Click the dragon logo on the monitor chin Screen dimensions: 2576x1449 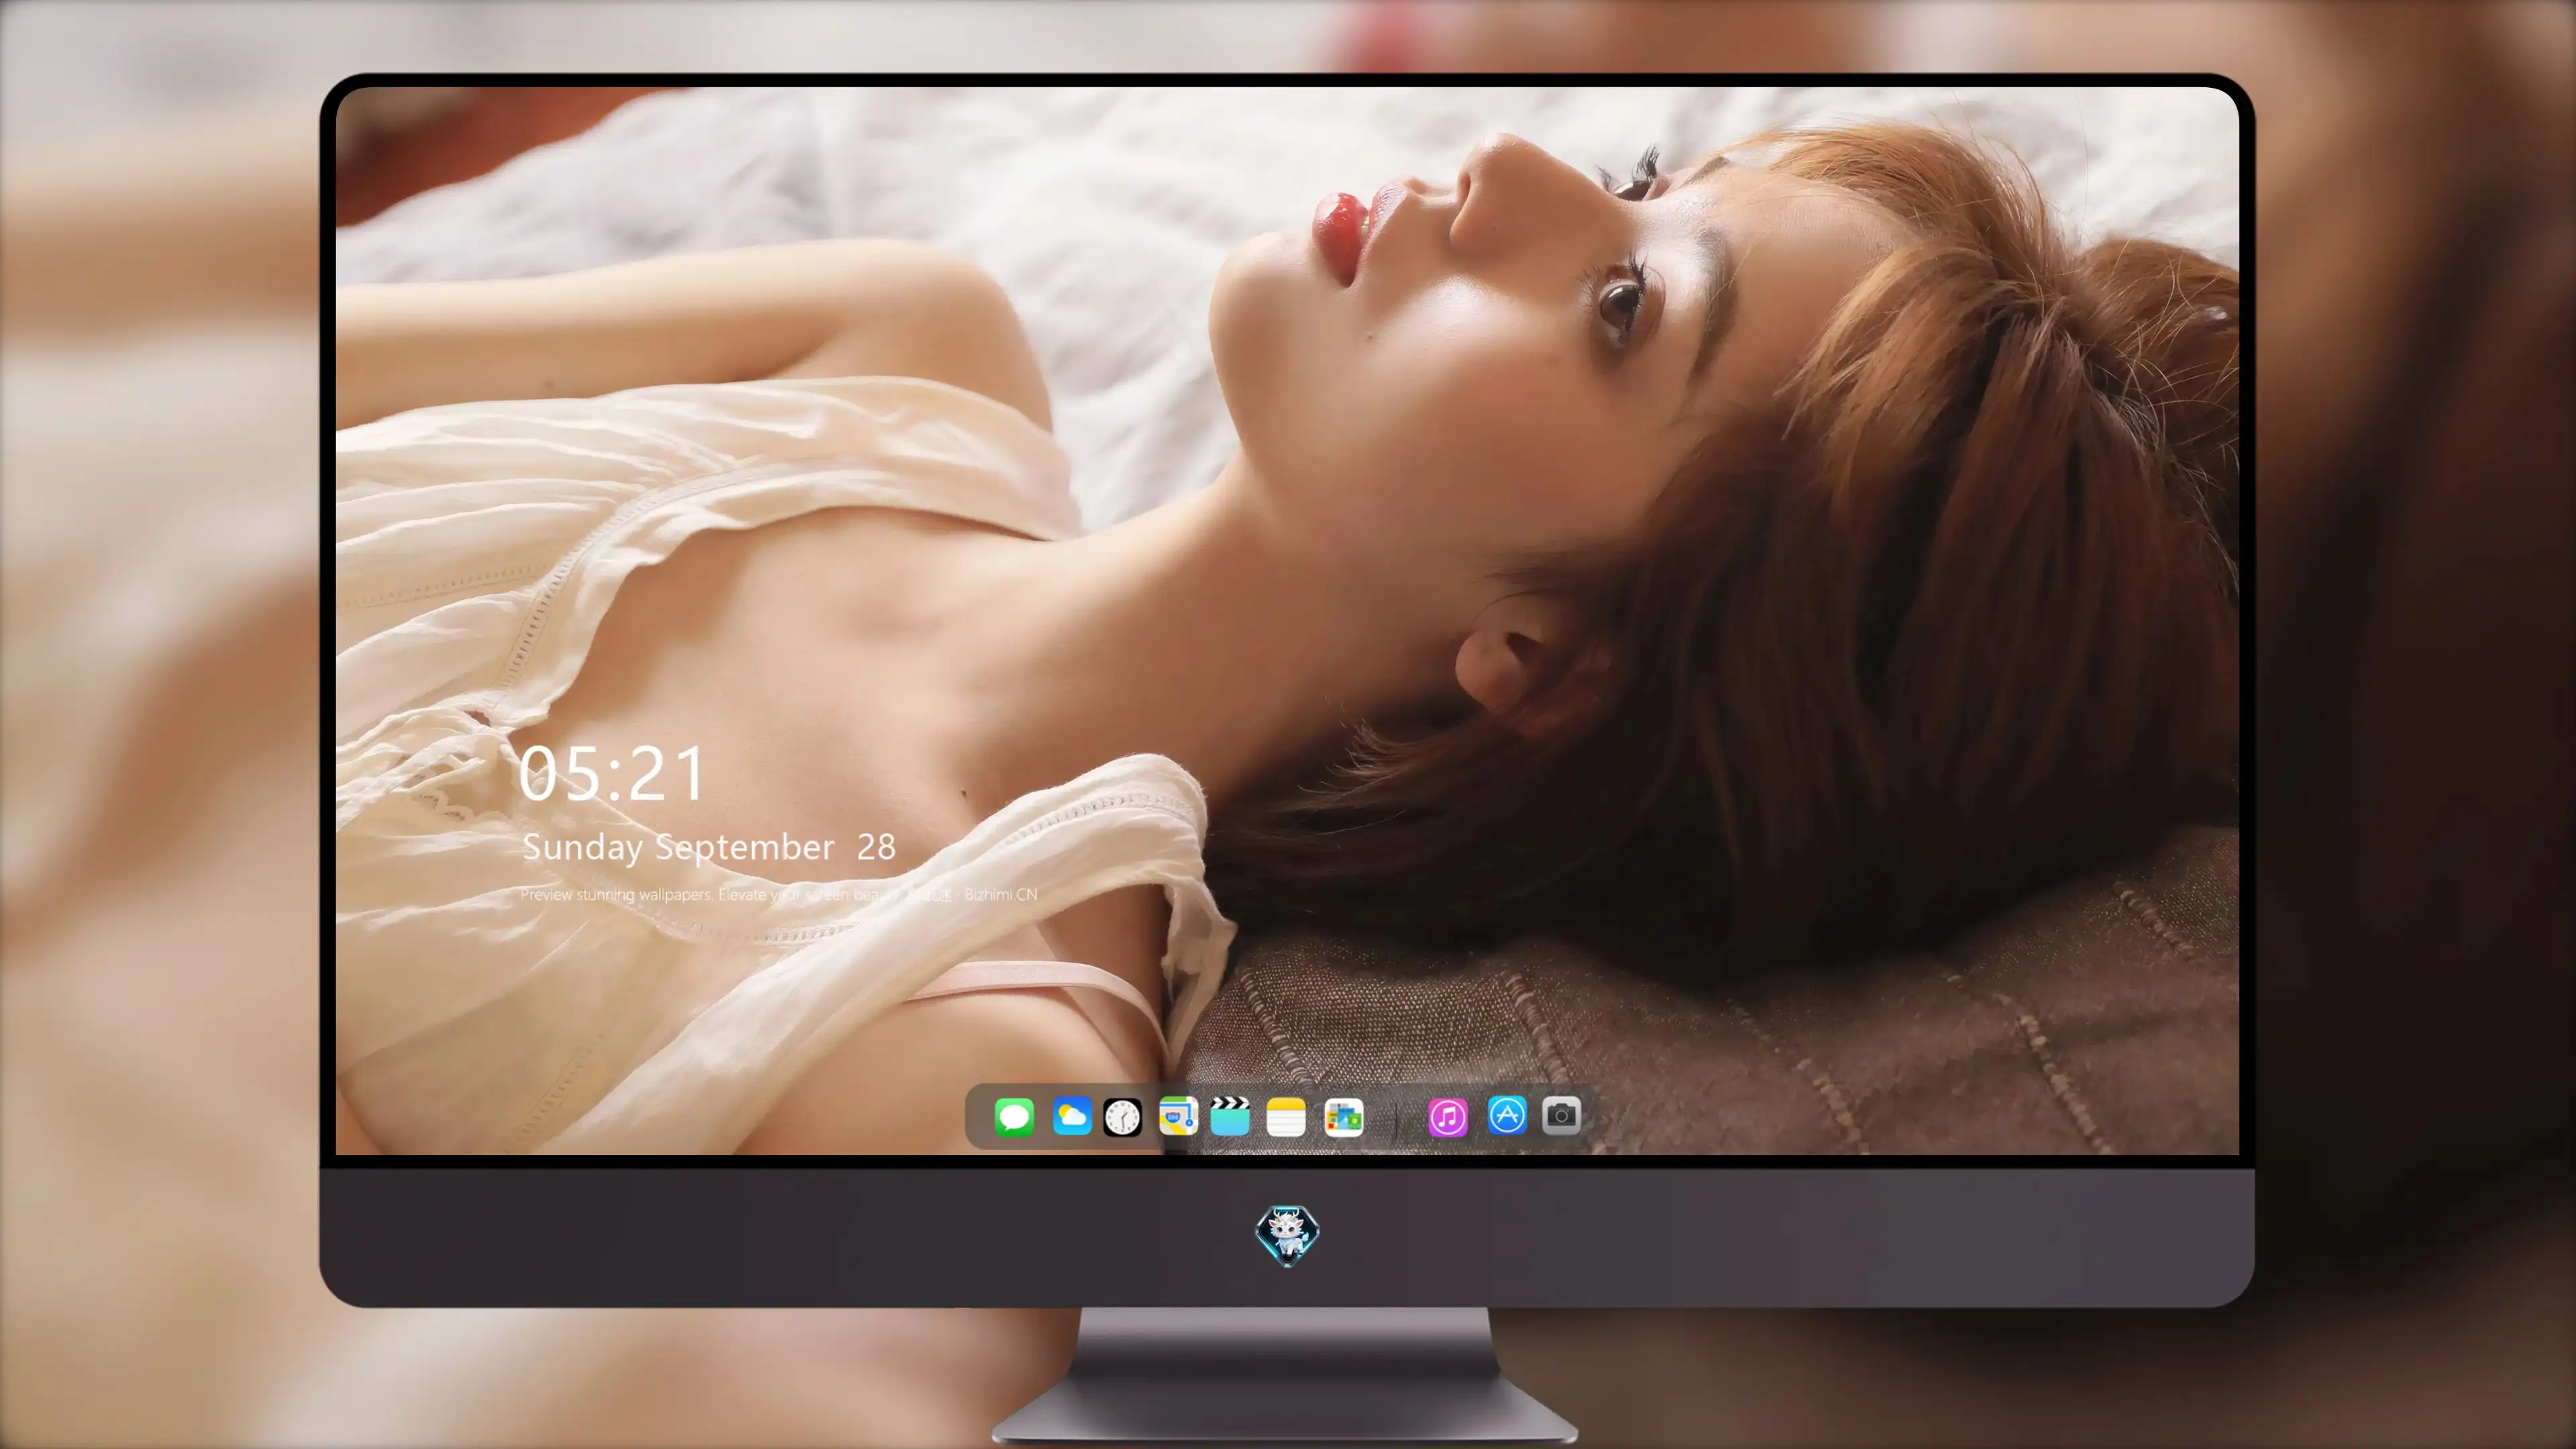point(1287,1235)
